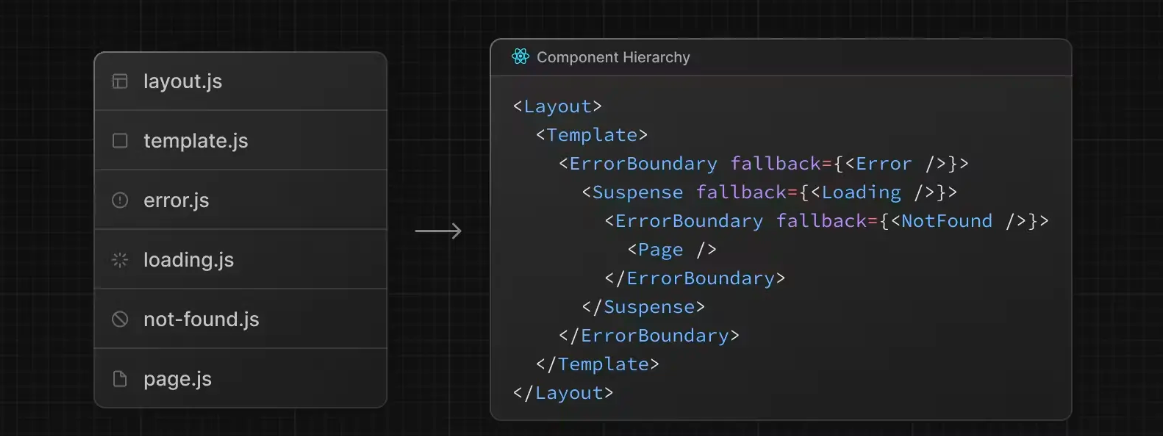Click the layout.js file icon
This screenshot has width=1163, height=436.
pyautogui.click(x=120, y=81)
